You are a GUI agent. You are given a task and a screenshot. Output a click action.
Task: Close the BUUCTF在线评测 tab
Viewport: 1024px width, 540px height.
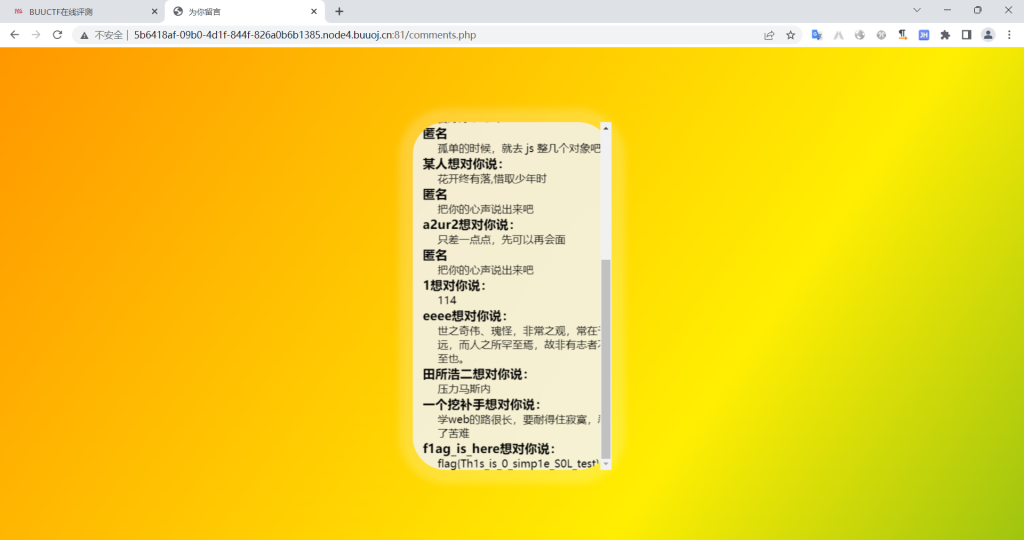tap(154, 11)
